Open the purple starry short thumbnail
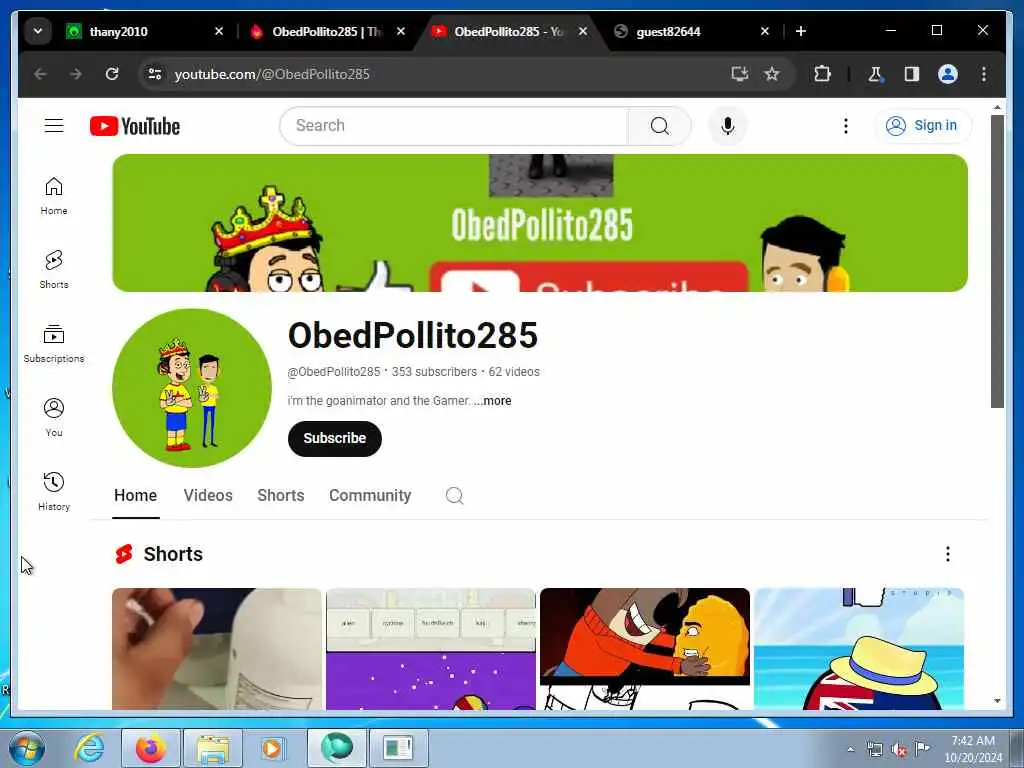 tap(430, 648)
